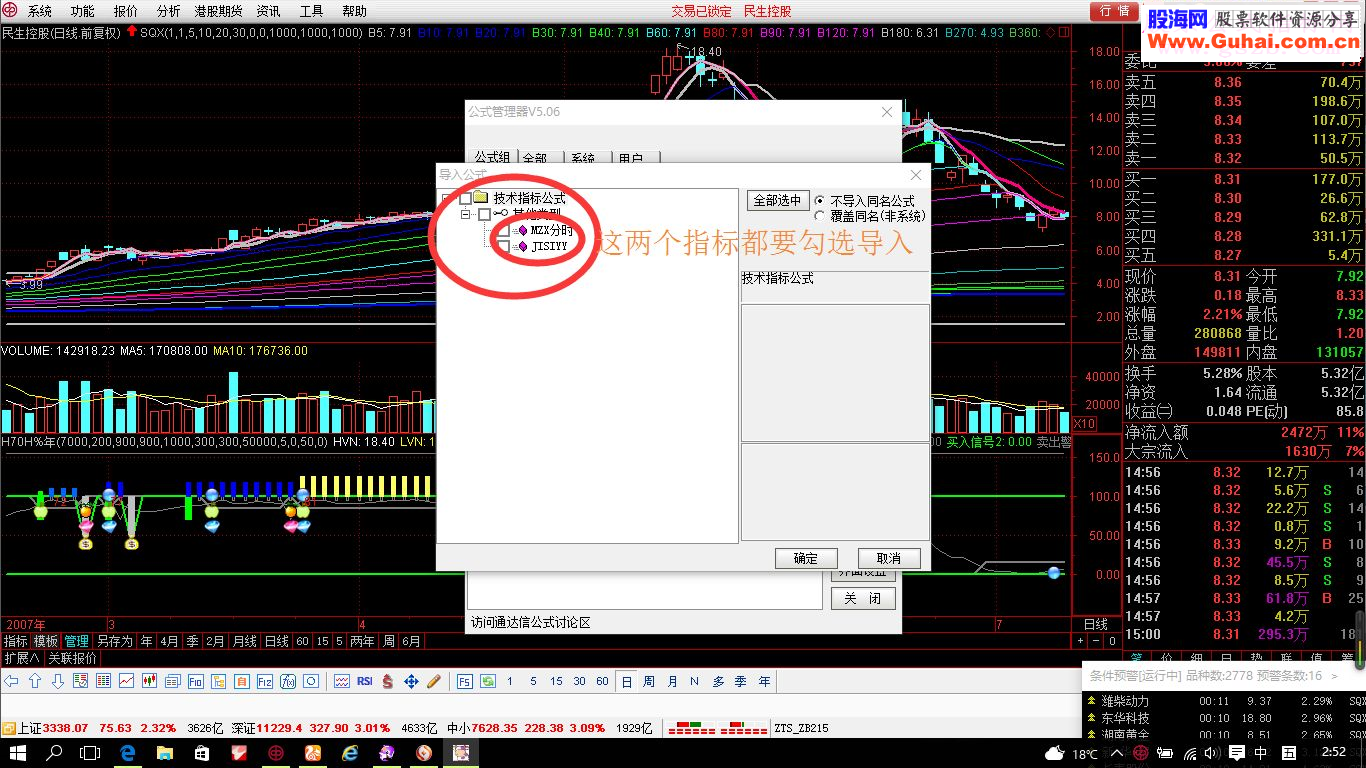The height and width of the screenshot is (768, 1366).
Task: Switch to 公式组 tab in 公式管理器
Action: 492,158
